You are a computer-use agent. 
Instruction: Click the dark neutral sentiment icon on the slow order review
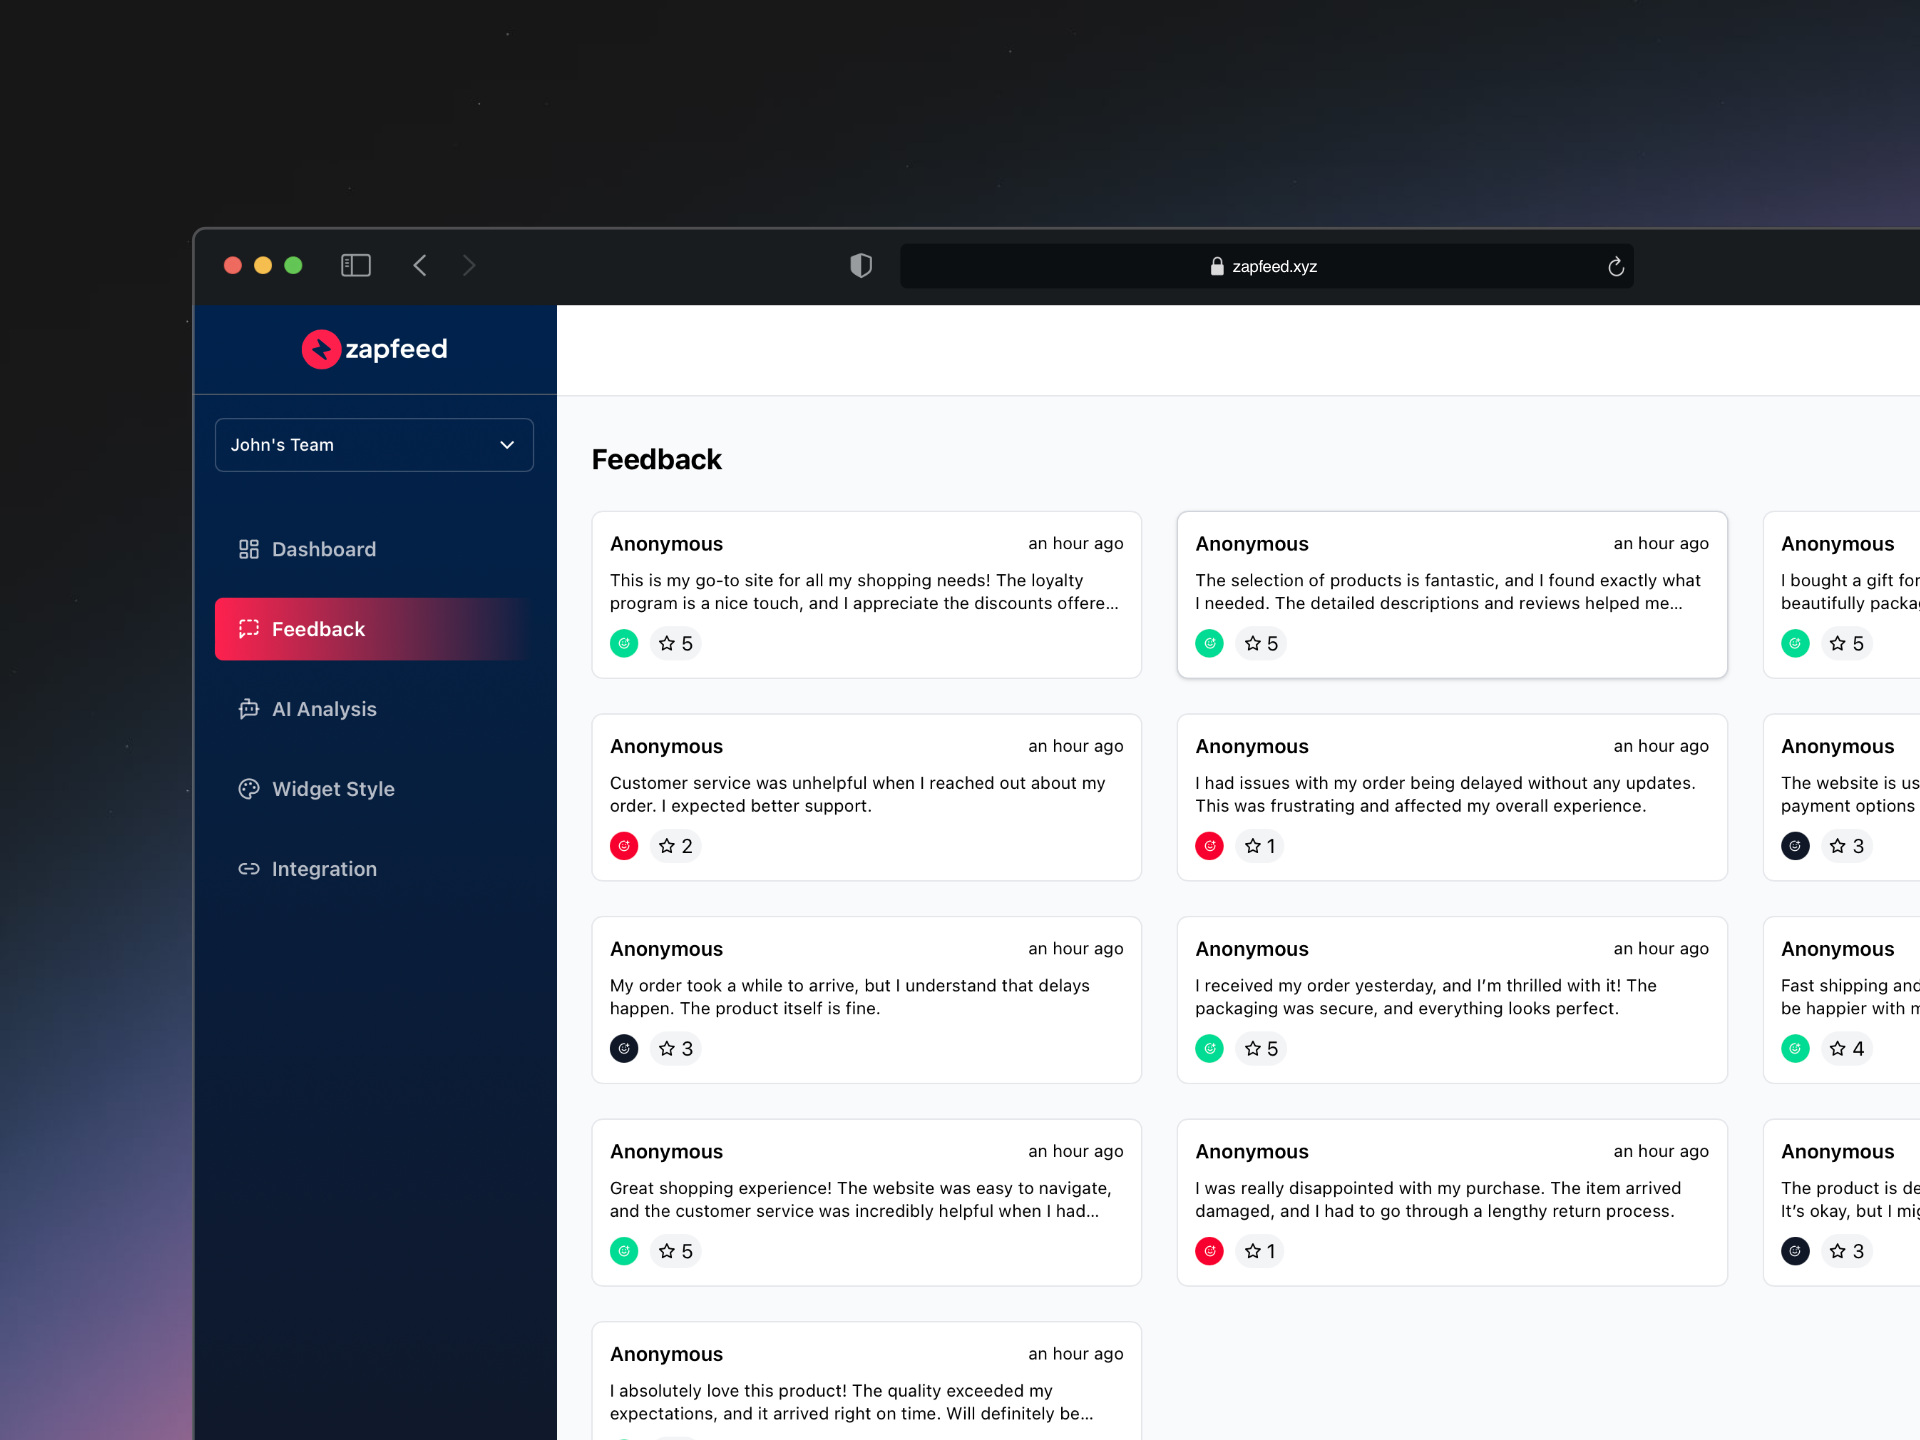coord(624,1049)
